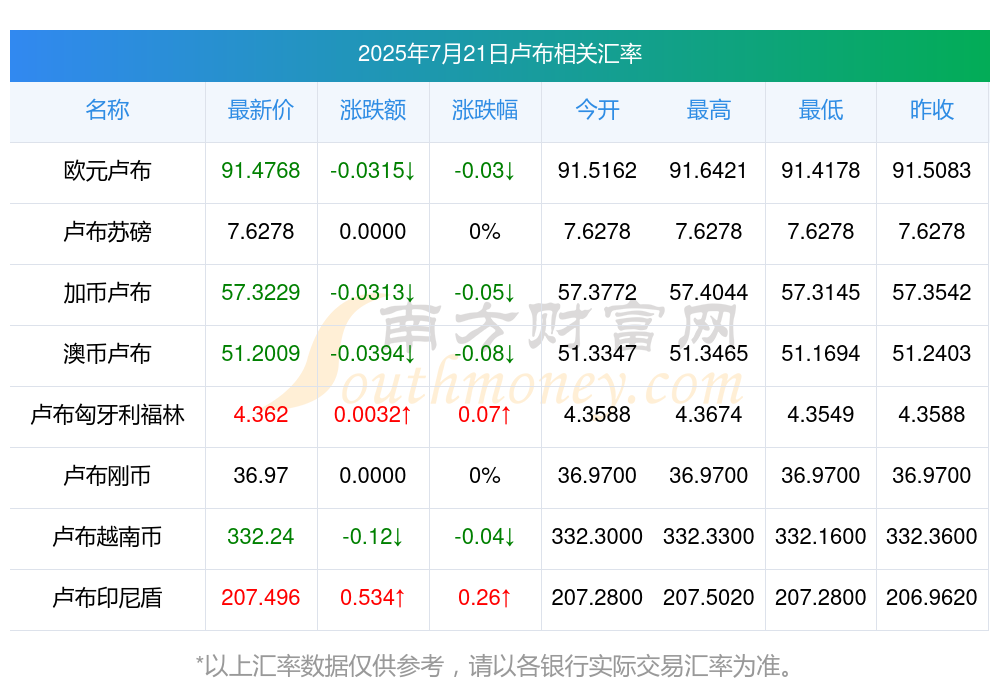Click the 今开 column header
Image resolution: width=1000 pixels, height=698 pixels.
tap(597, 110)
